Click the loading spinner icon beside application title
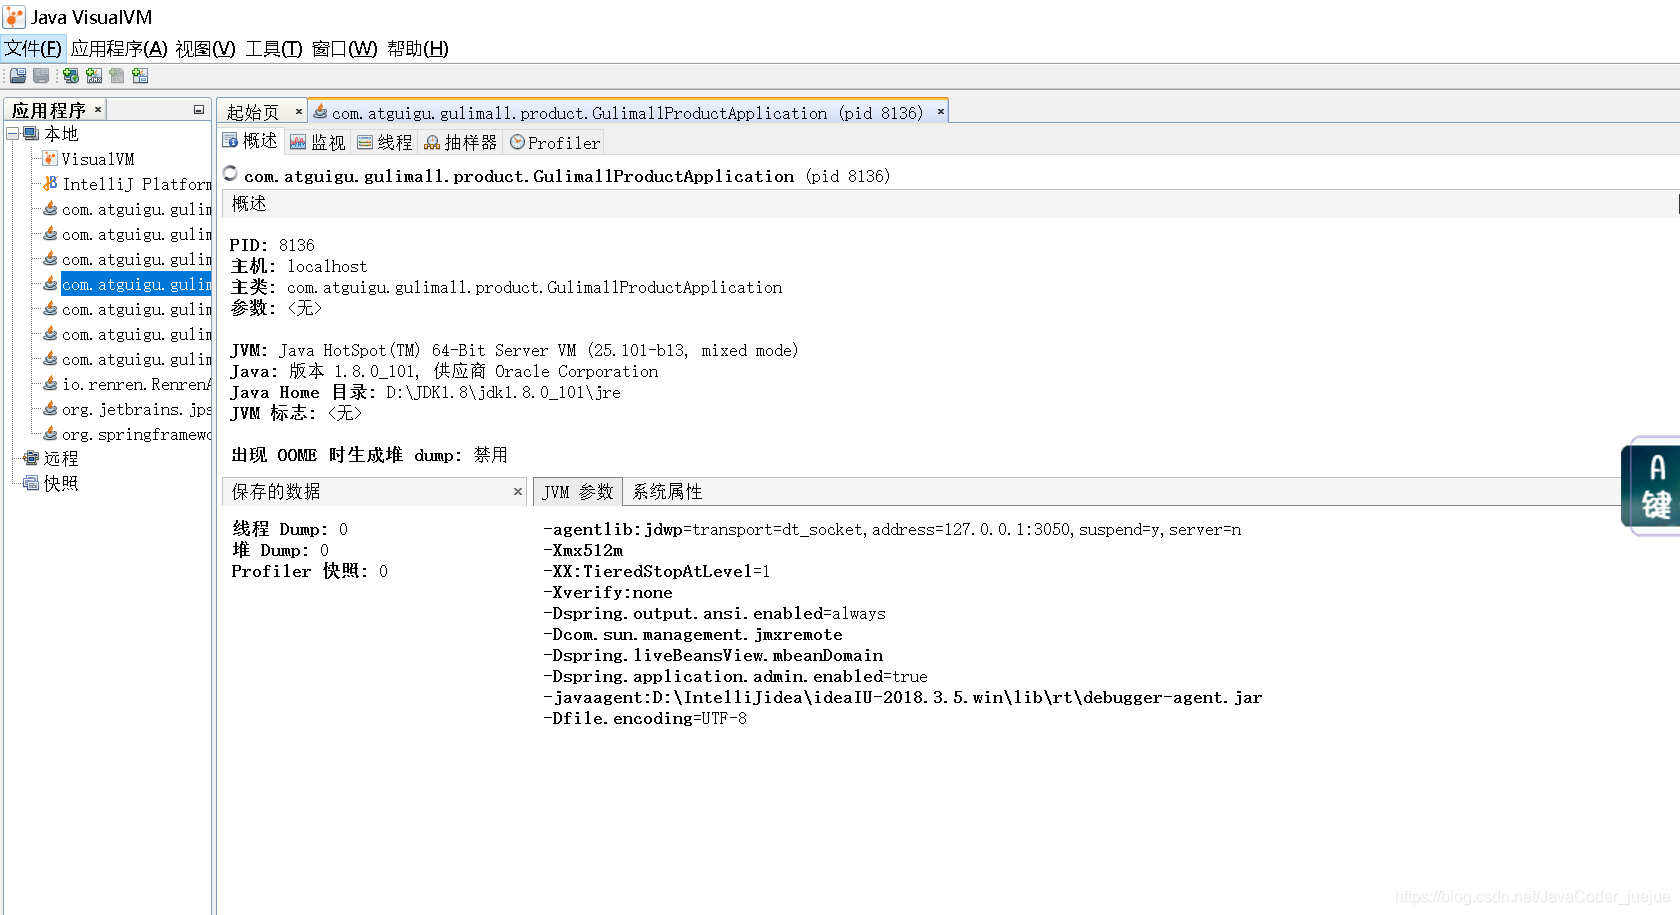The image size is (1680, 915). coord(231,174)
